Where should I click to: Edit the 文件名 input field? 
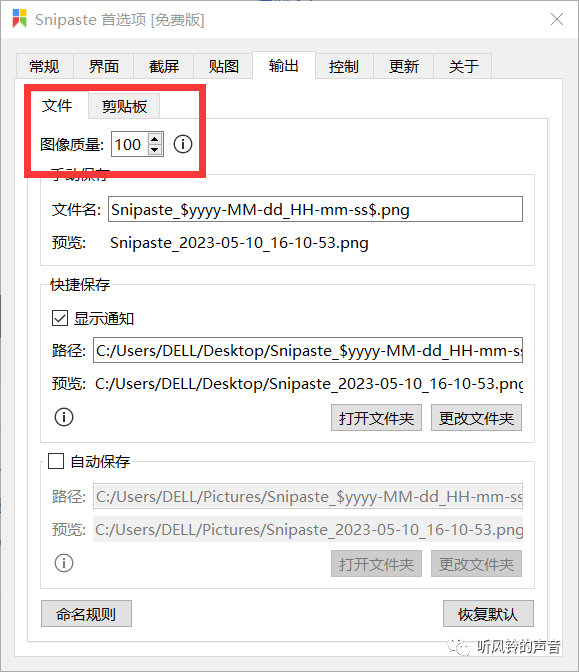pyautogui.click(x=315, y=209)
